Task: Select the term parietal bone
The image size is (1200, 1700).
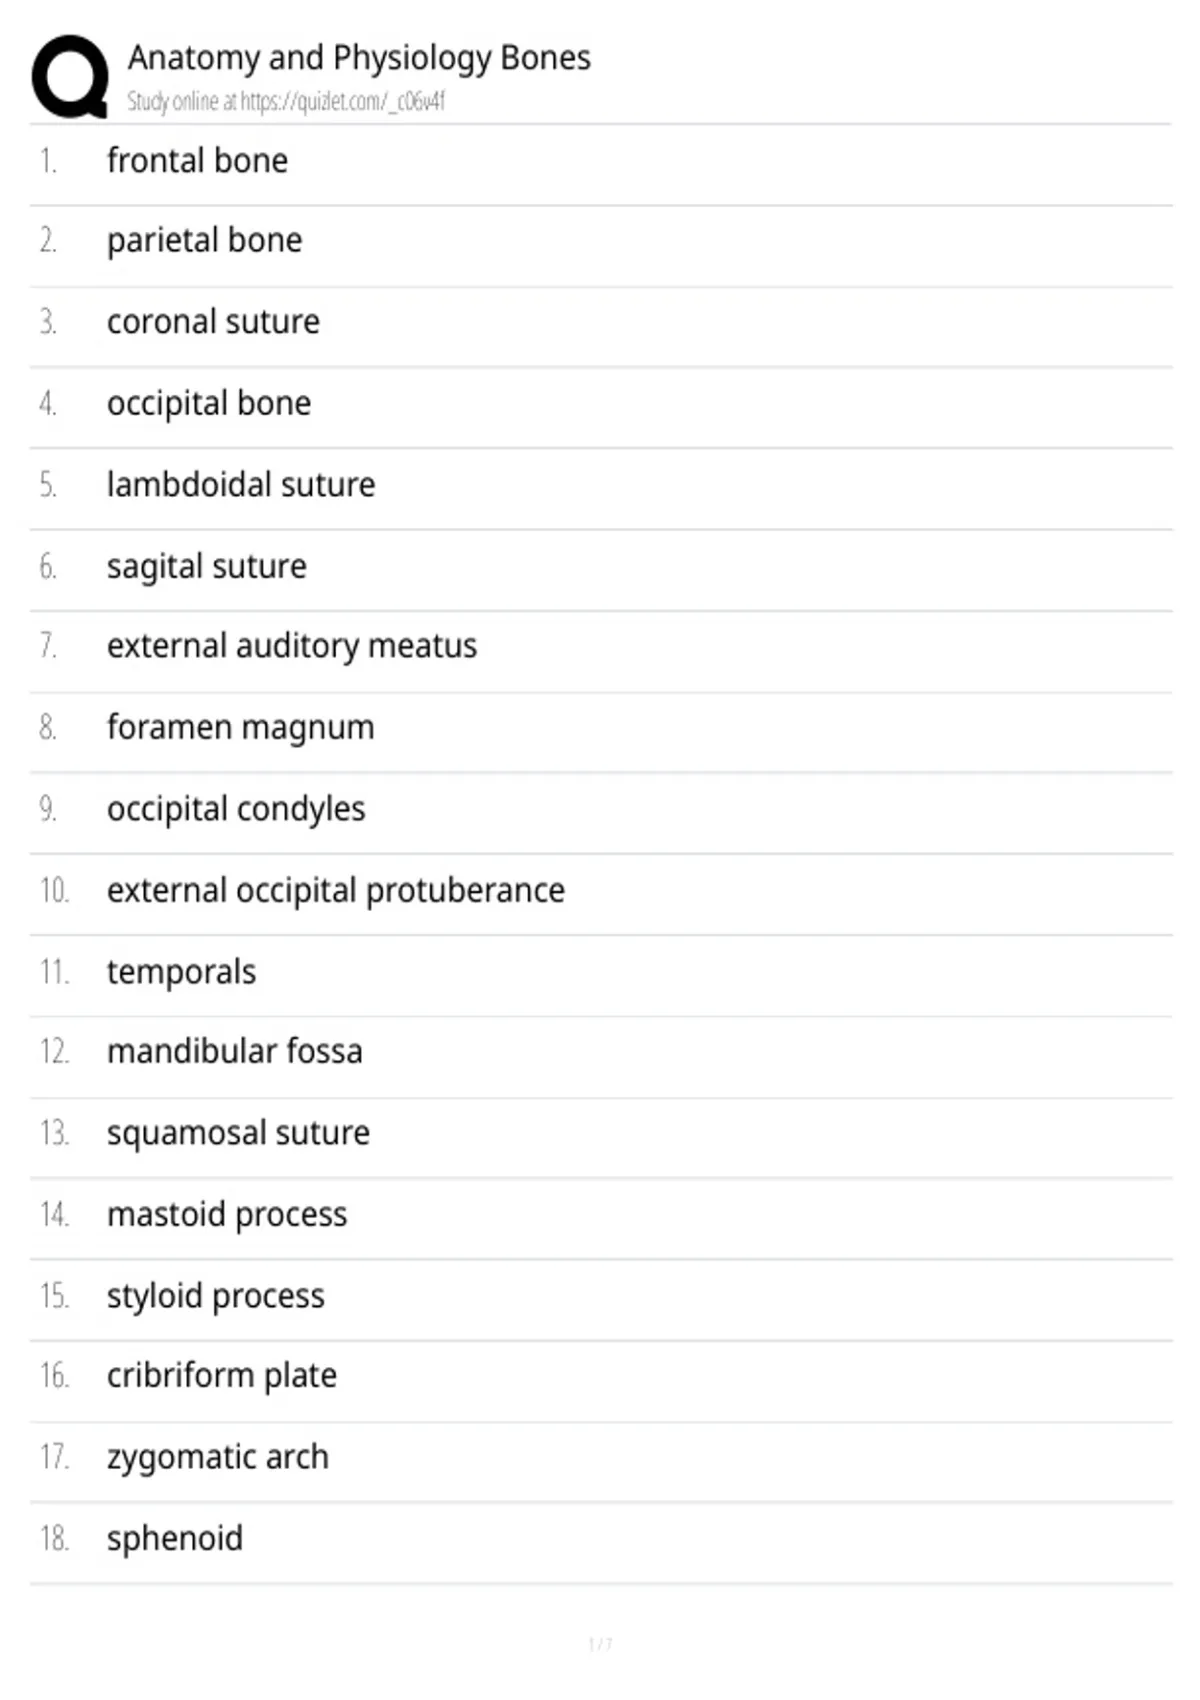Action: (205, 241)
